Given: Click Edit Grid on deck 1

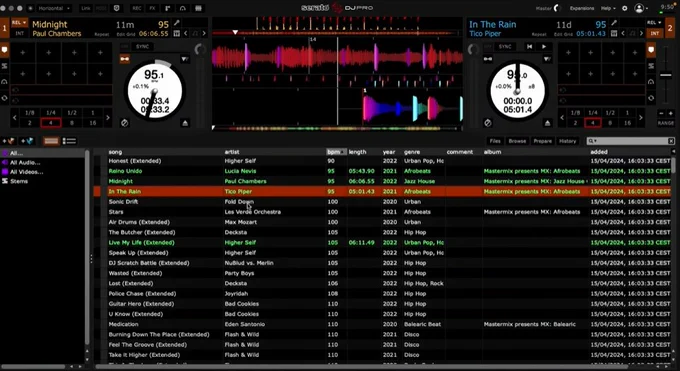Looking at the screenshot, I should (x=126, y=34).
